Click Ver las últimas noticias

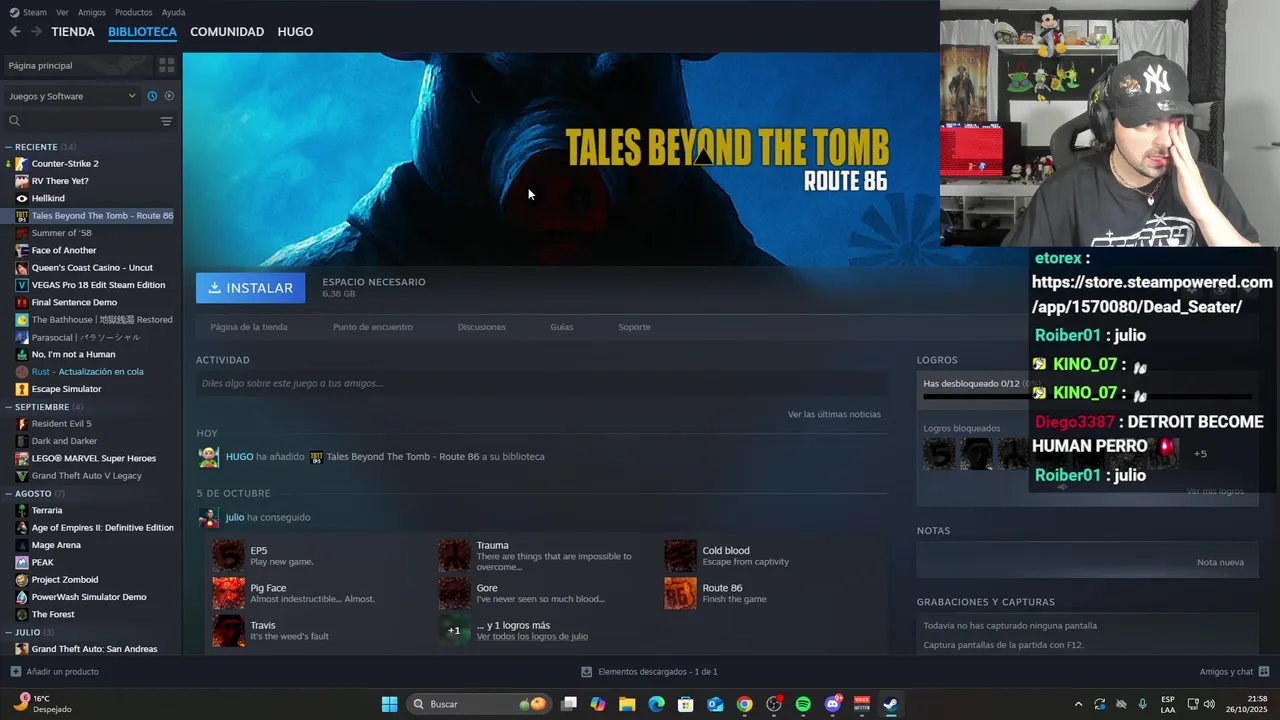(x=834, y=414)
